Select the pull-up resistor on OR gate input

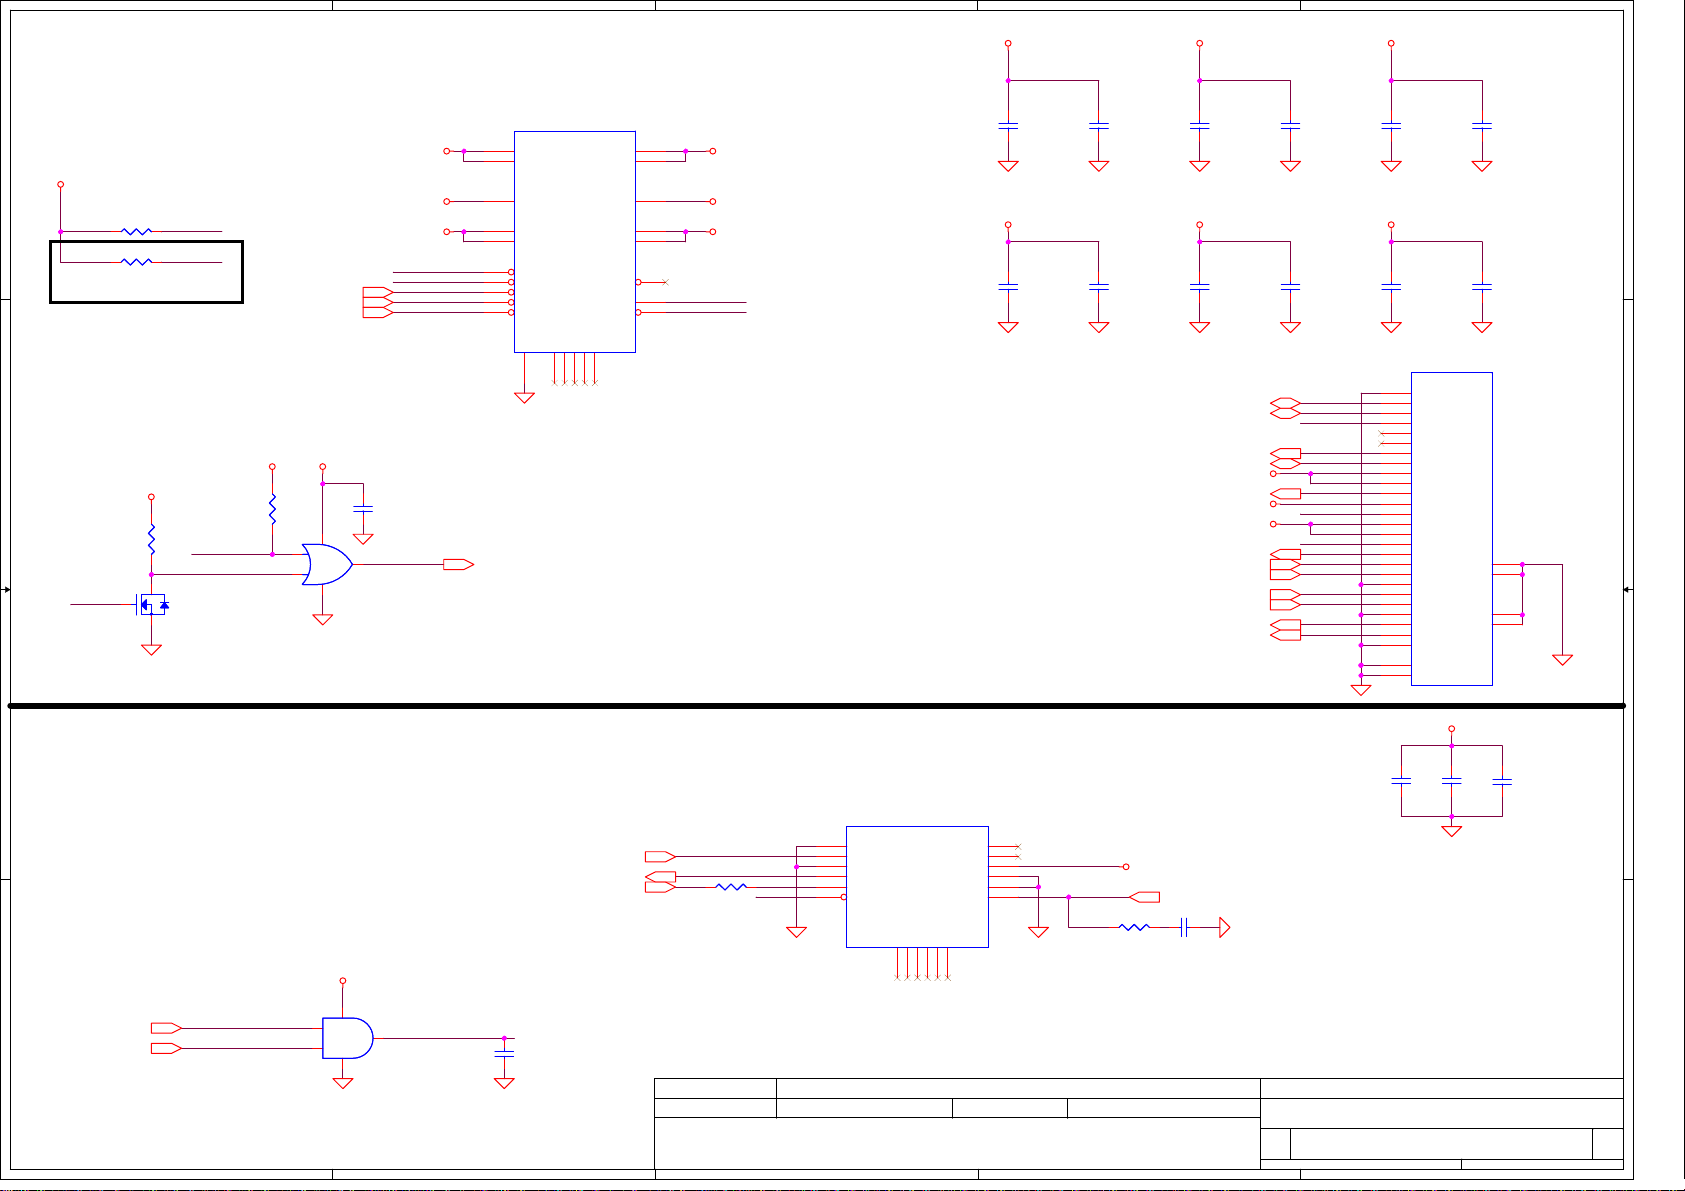click(x=272, y=509)
